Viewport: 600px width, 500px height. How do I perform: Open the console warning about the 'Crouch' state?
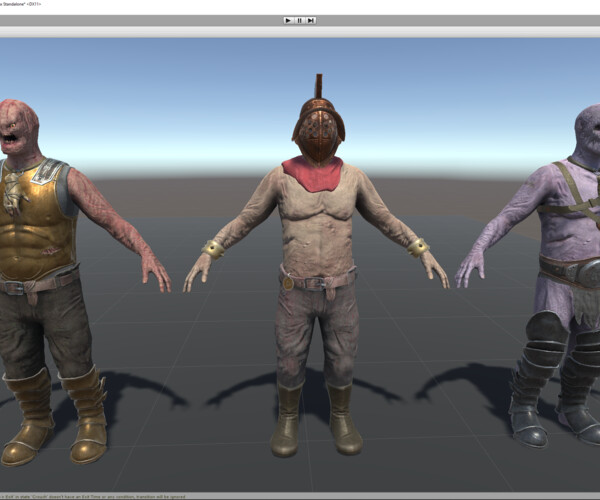pos(93,497)
